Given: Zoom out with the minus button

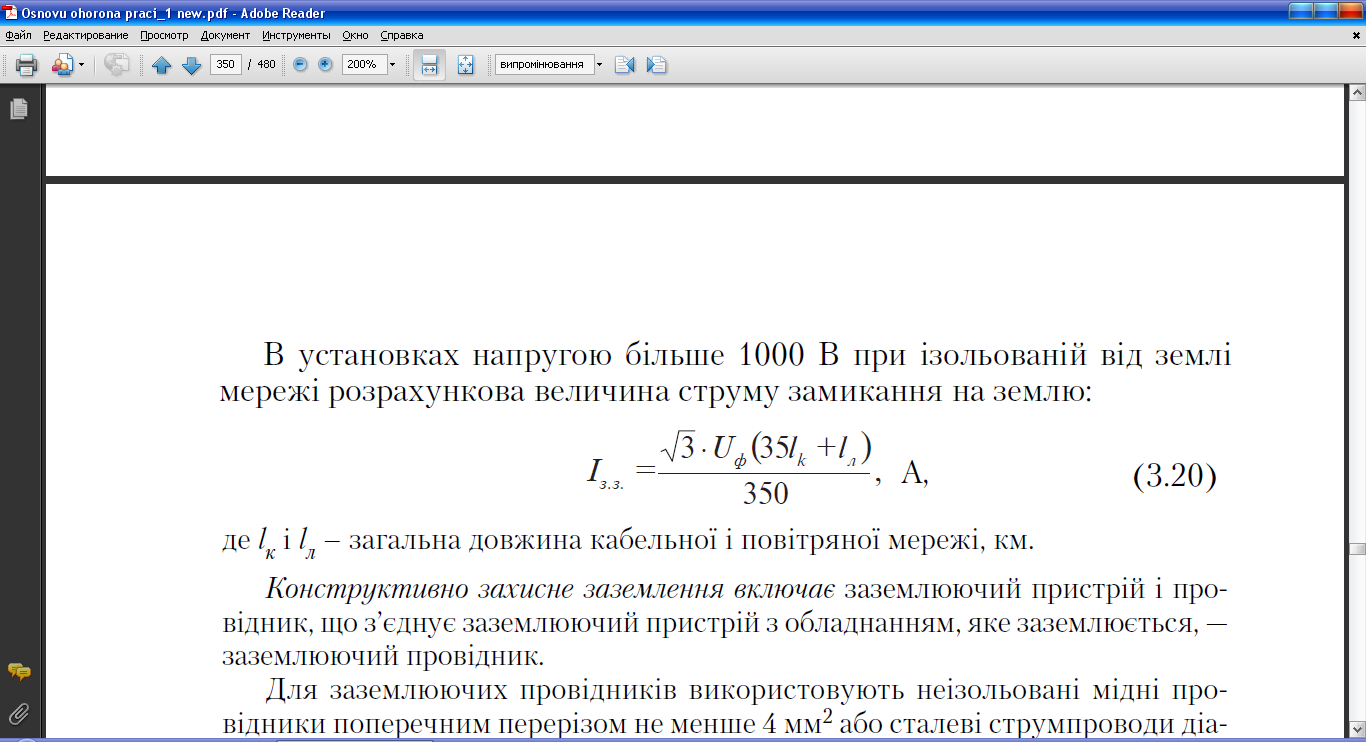Looking at the screenshot, I should pos(300,65).
